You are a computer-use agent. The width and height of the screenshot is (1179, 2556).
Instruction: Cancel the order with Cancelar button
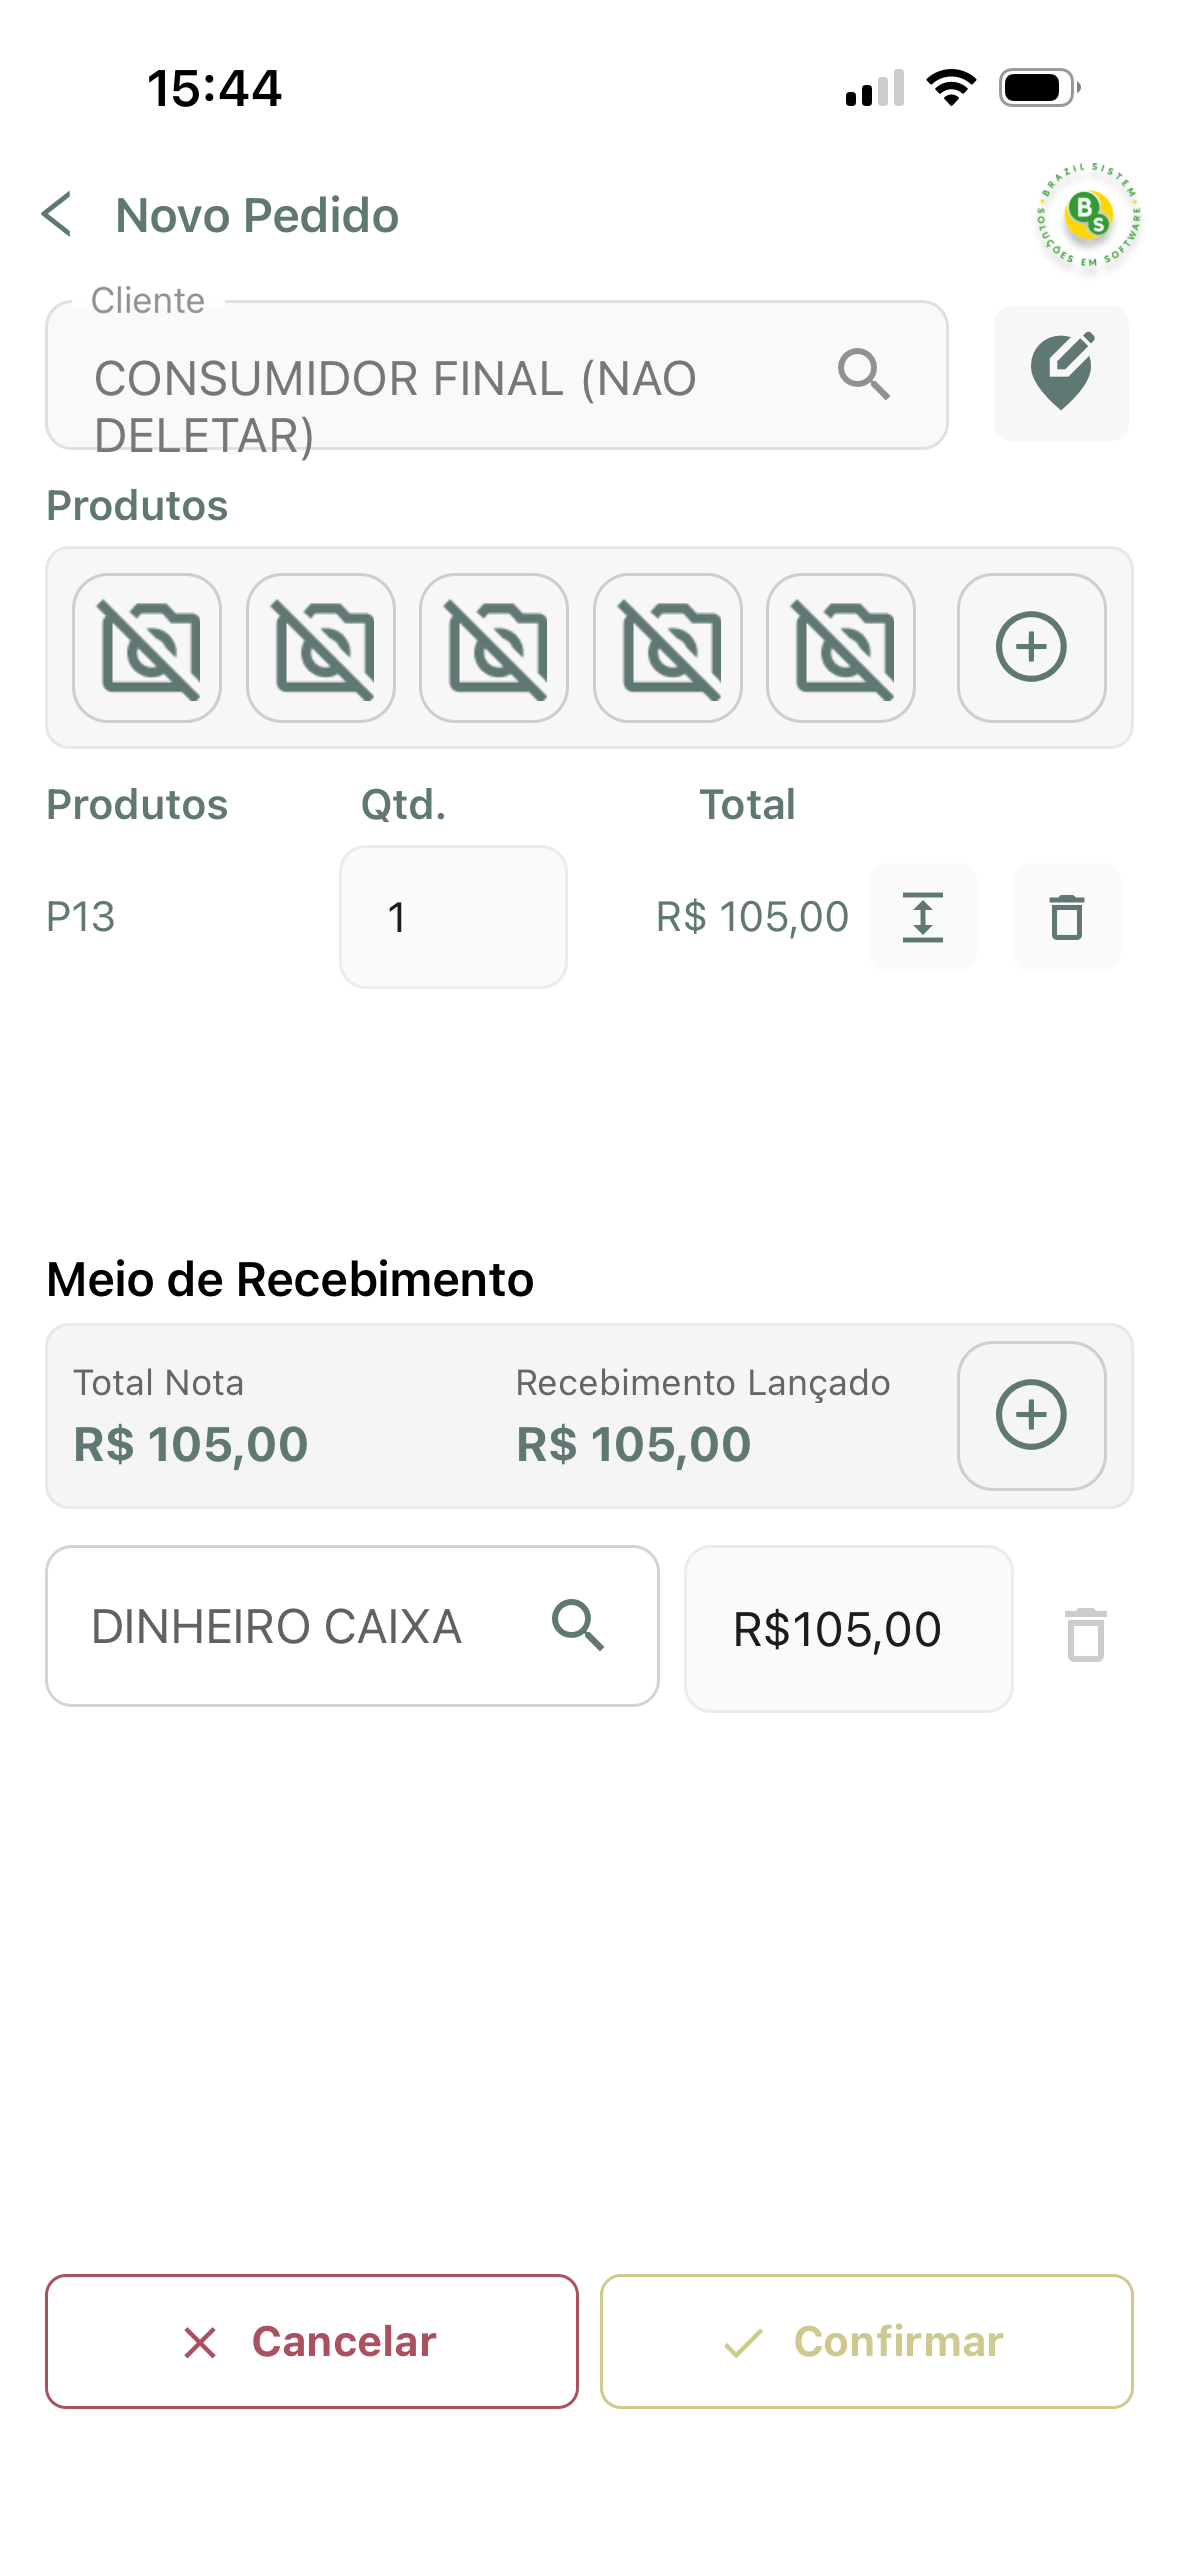tap(312, 2341)
